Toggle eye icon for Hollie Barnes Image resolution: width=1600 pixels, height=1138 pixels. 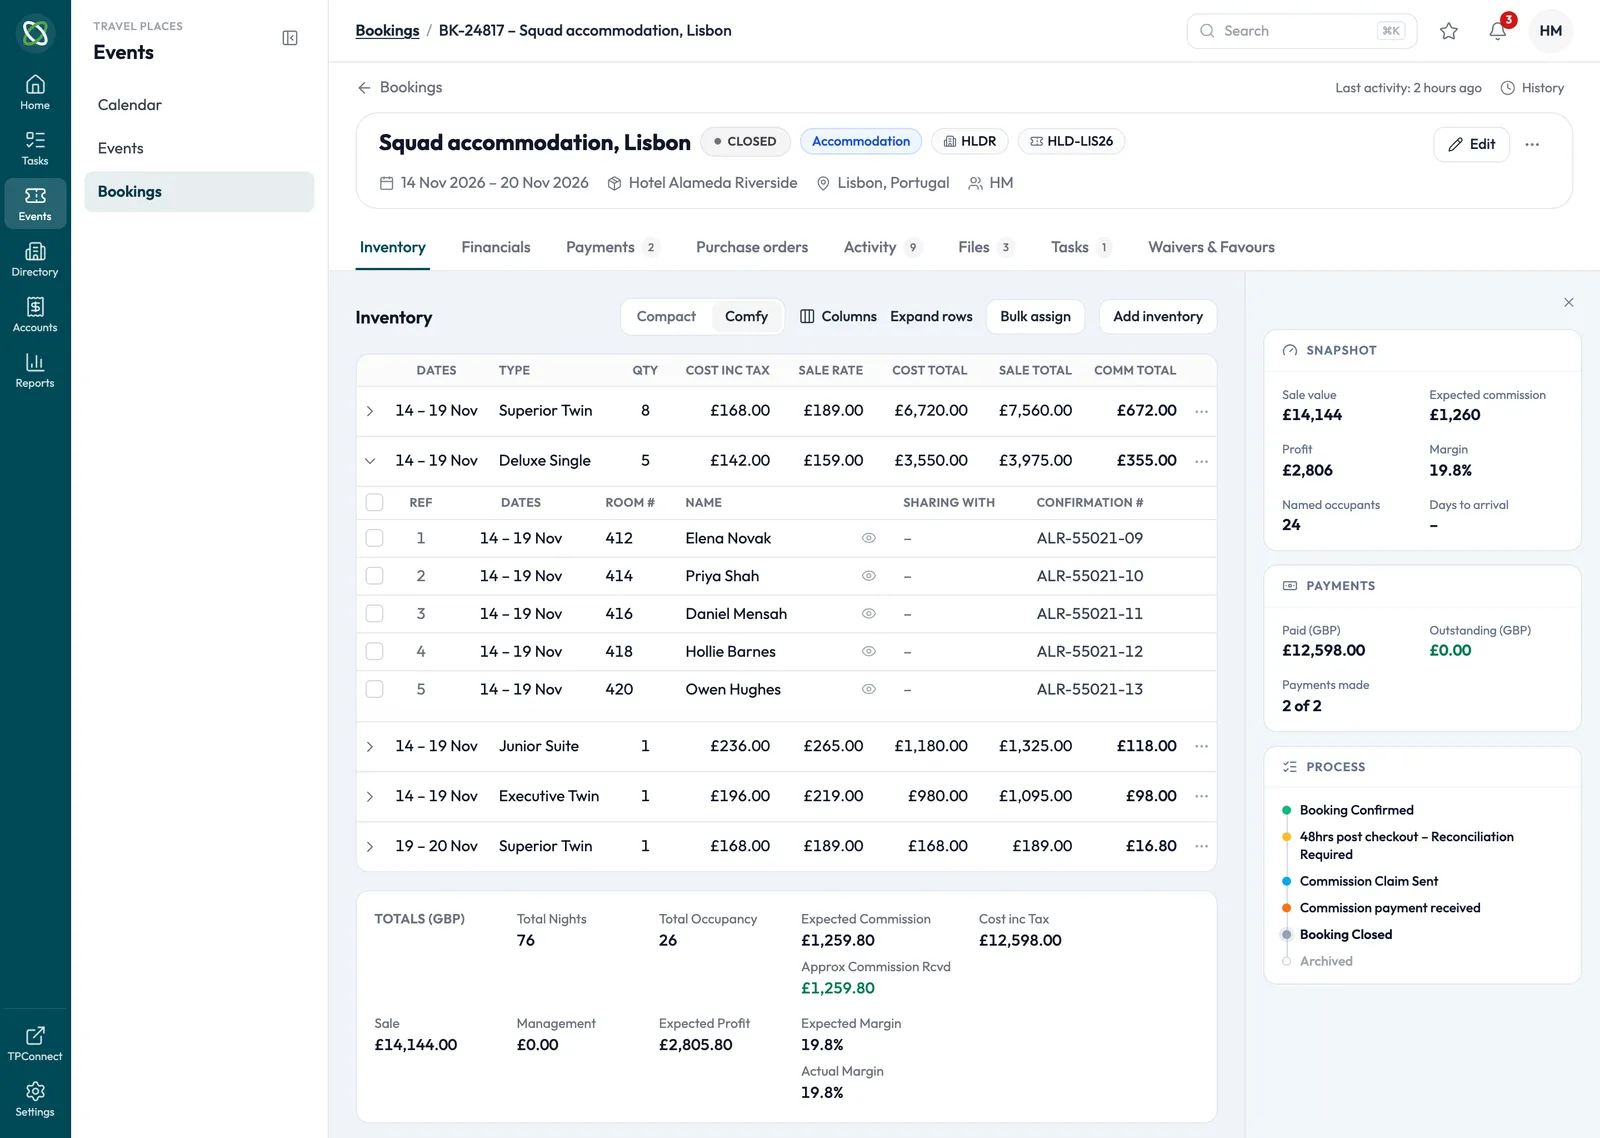tap(869, 651)
